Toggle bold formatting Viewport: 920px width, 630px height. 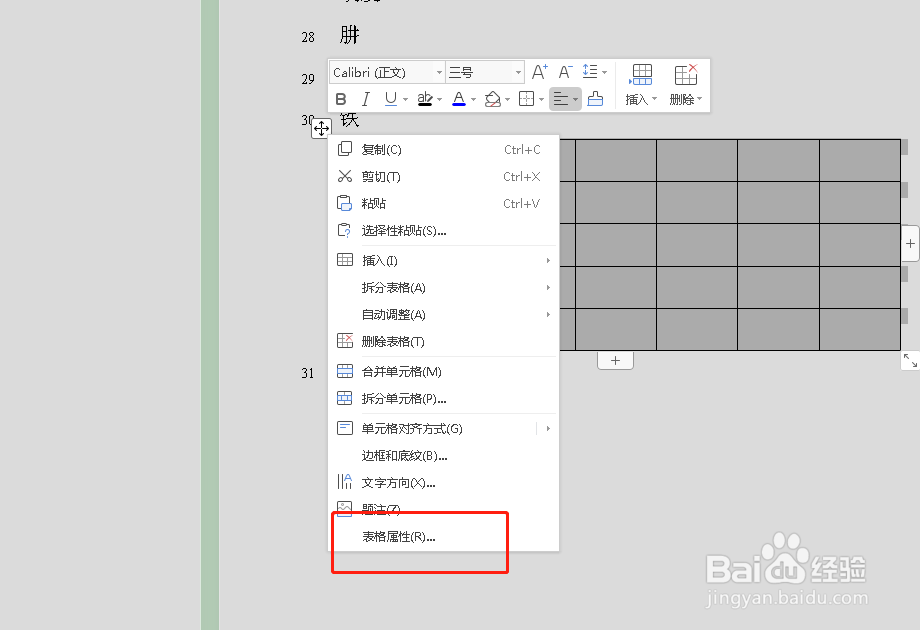[x=341, y=98]
